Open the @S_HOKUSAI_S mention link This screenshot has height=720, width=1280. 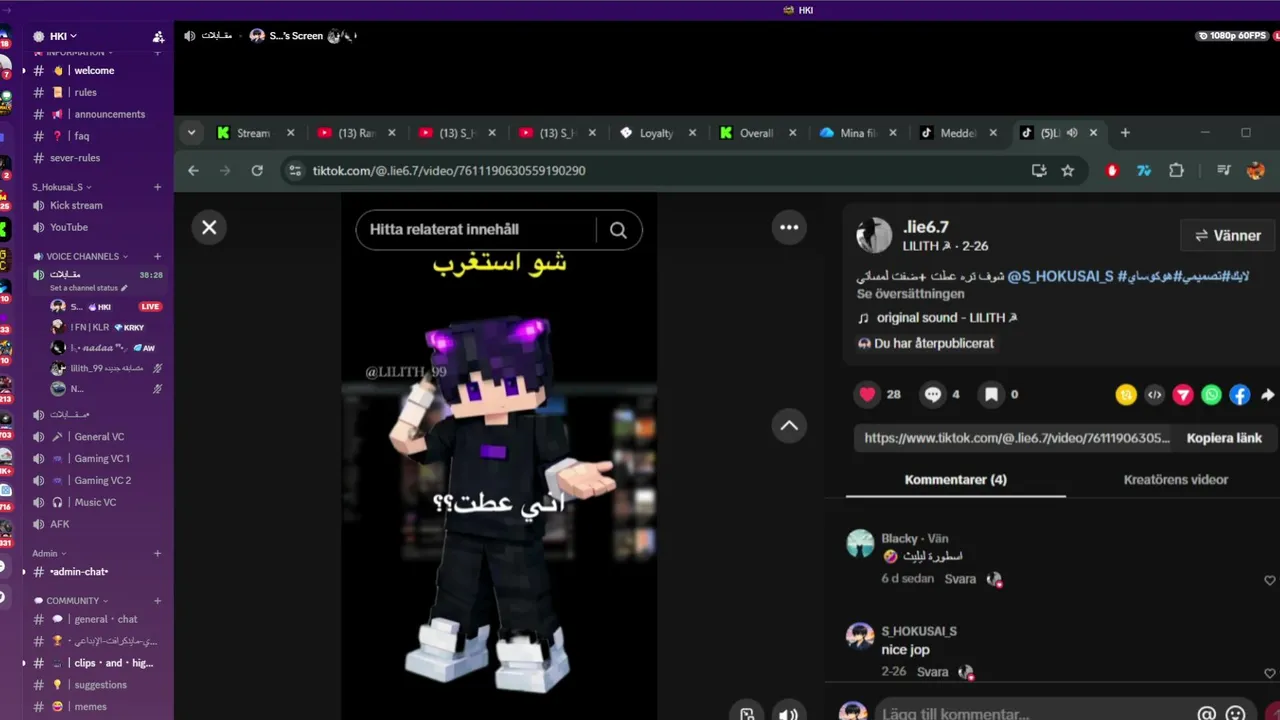(1060, 276)
